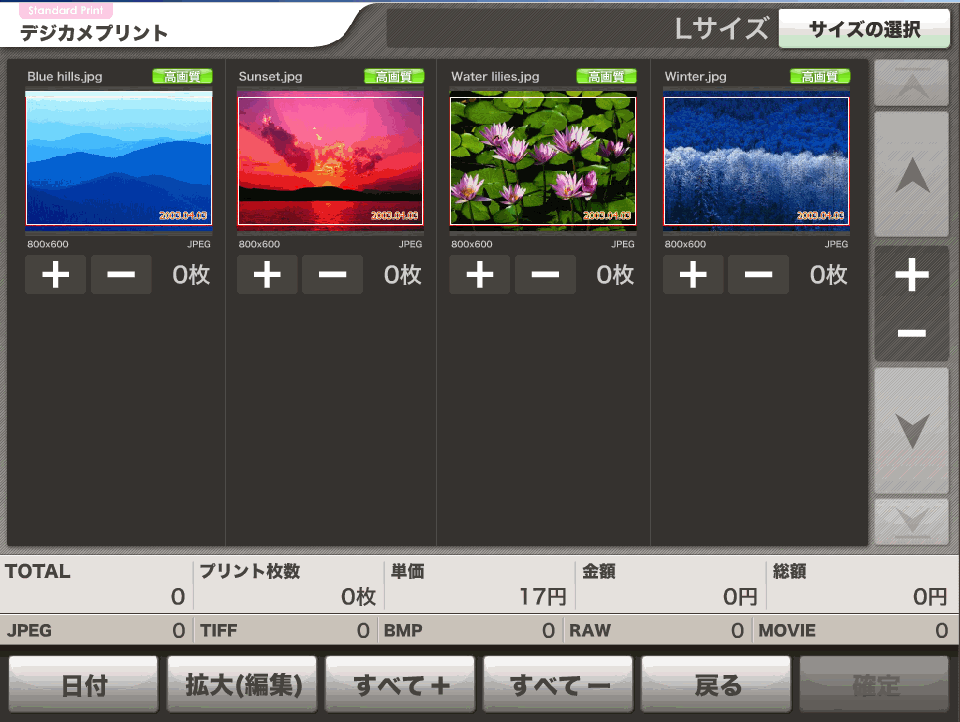Click large plus icon in right sidebar
960x722 pixels.
click(911, 276)
